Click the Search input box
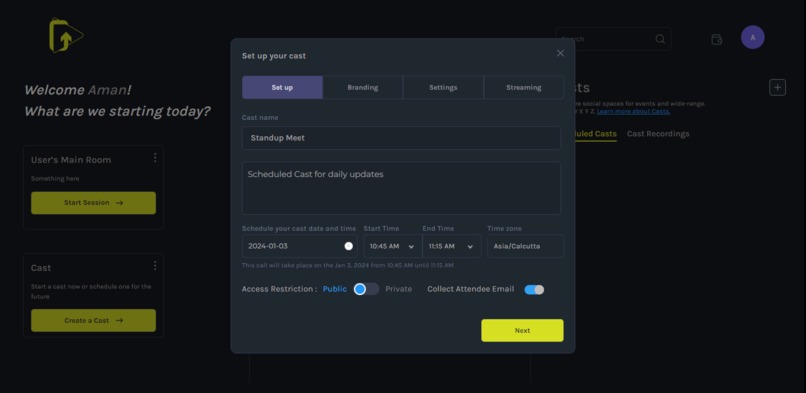Image resolution: width=806 pixels, height=393 pixels. tap(613, 39)
